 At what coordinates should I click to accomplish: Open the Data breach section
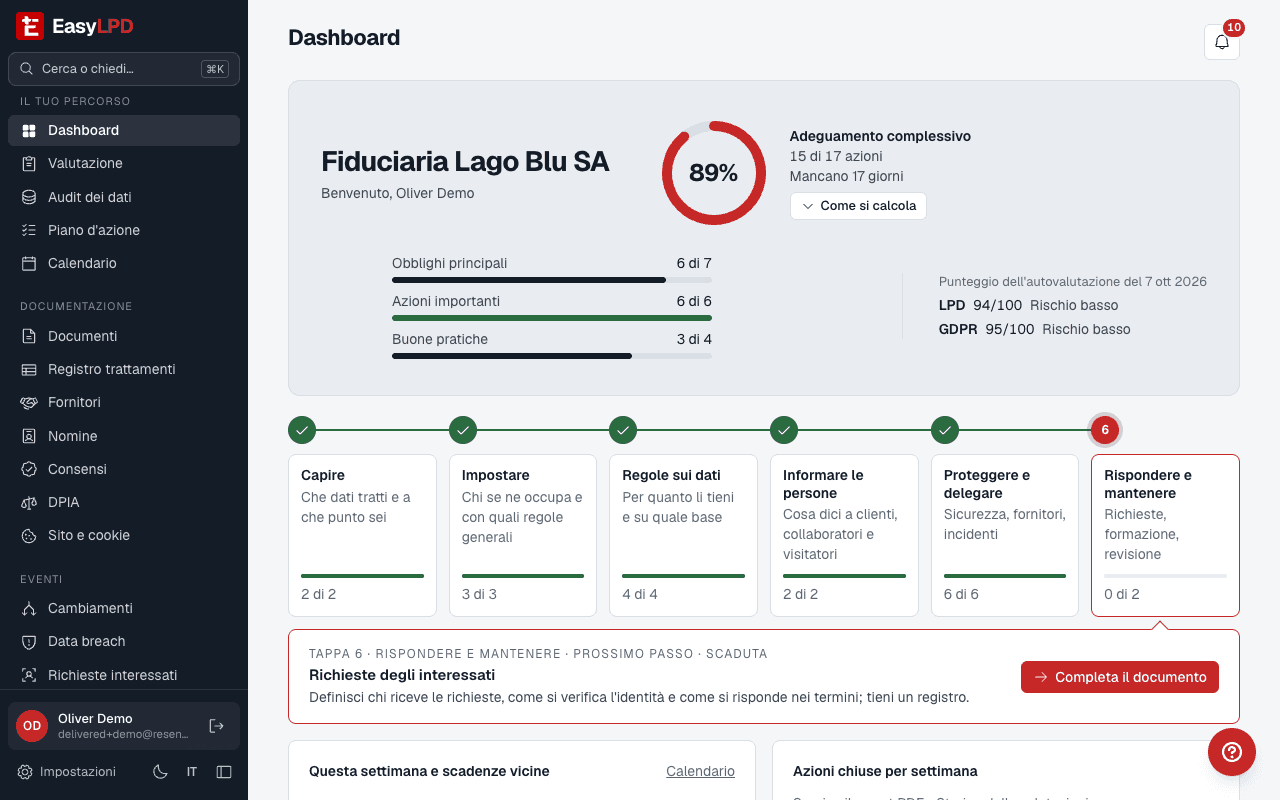[124, 641]
